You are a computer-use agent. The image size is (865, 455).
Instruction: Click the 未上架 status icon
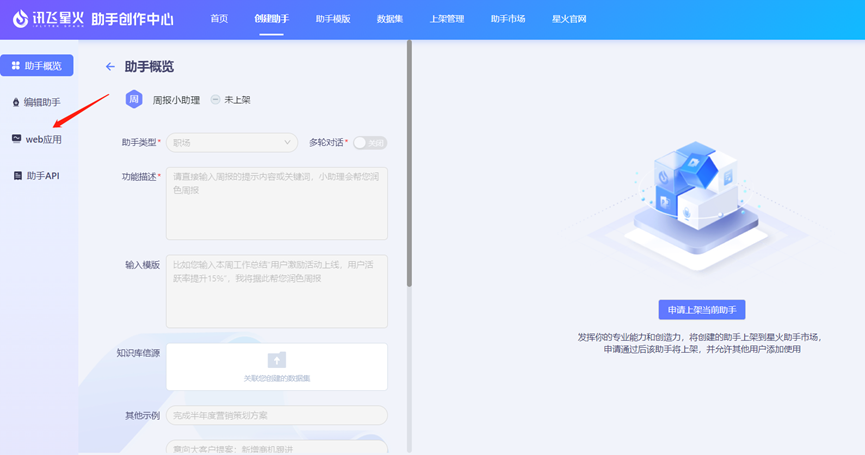point(215,100)
